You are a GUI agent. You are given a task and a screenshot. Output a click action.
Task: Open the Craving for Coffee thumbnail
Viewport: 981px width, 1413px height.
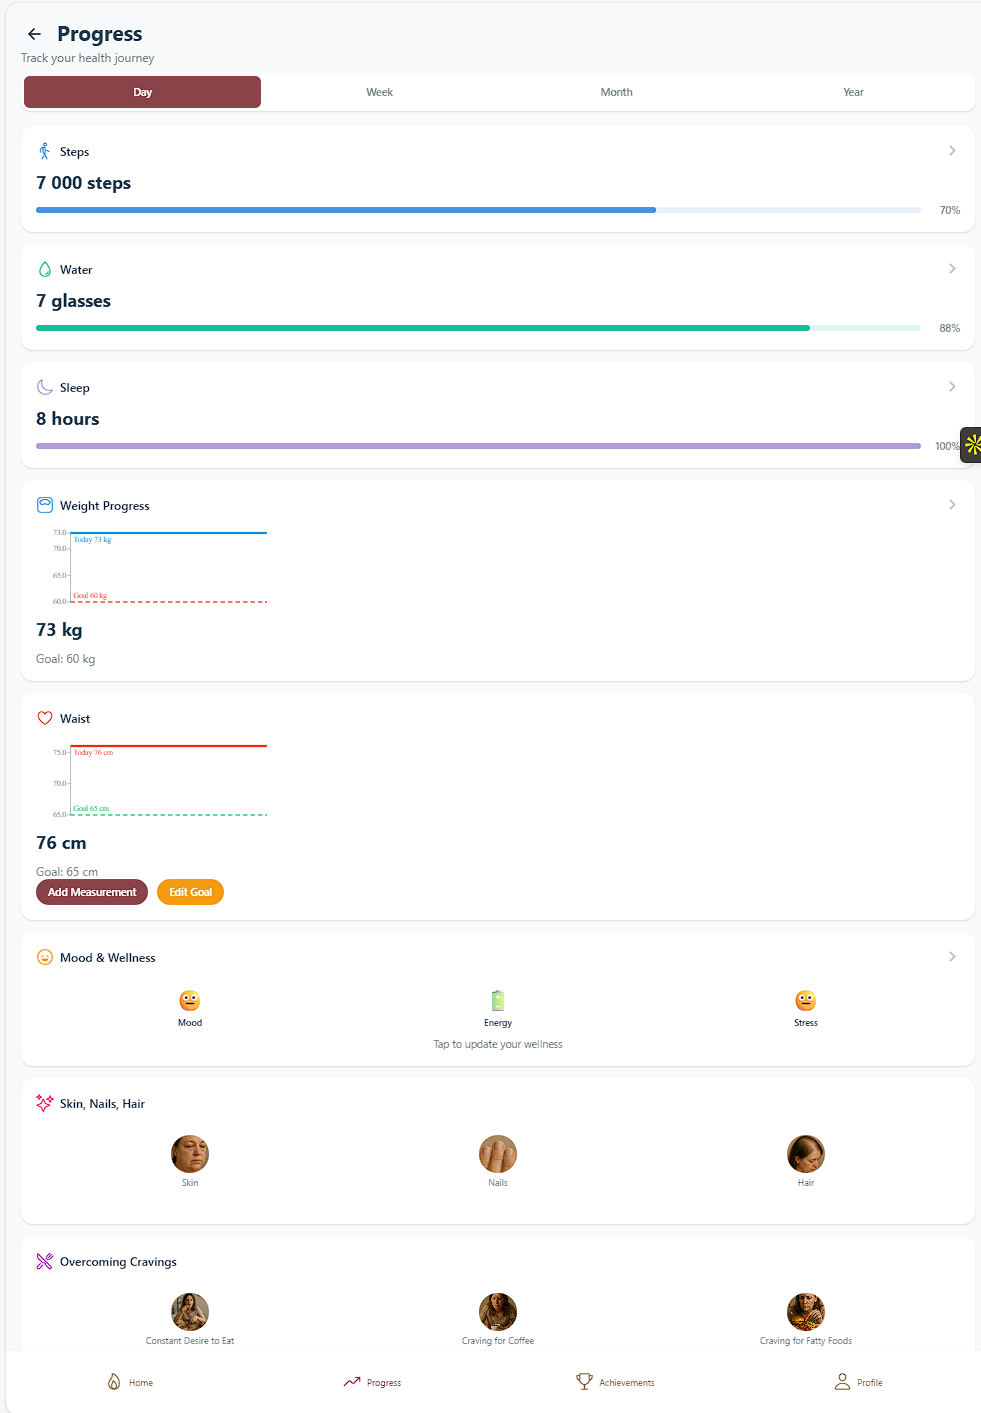[x=498, y=1312]
